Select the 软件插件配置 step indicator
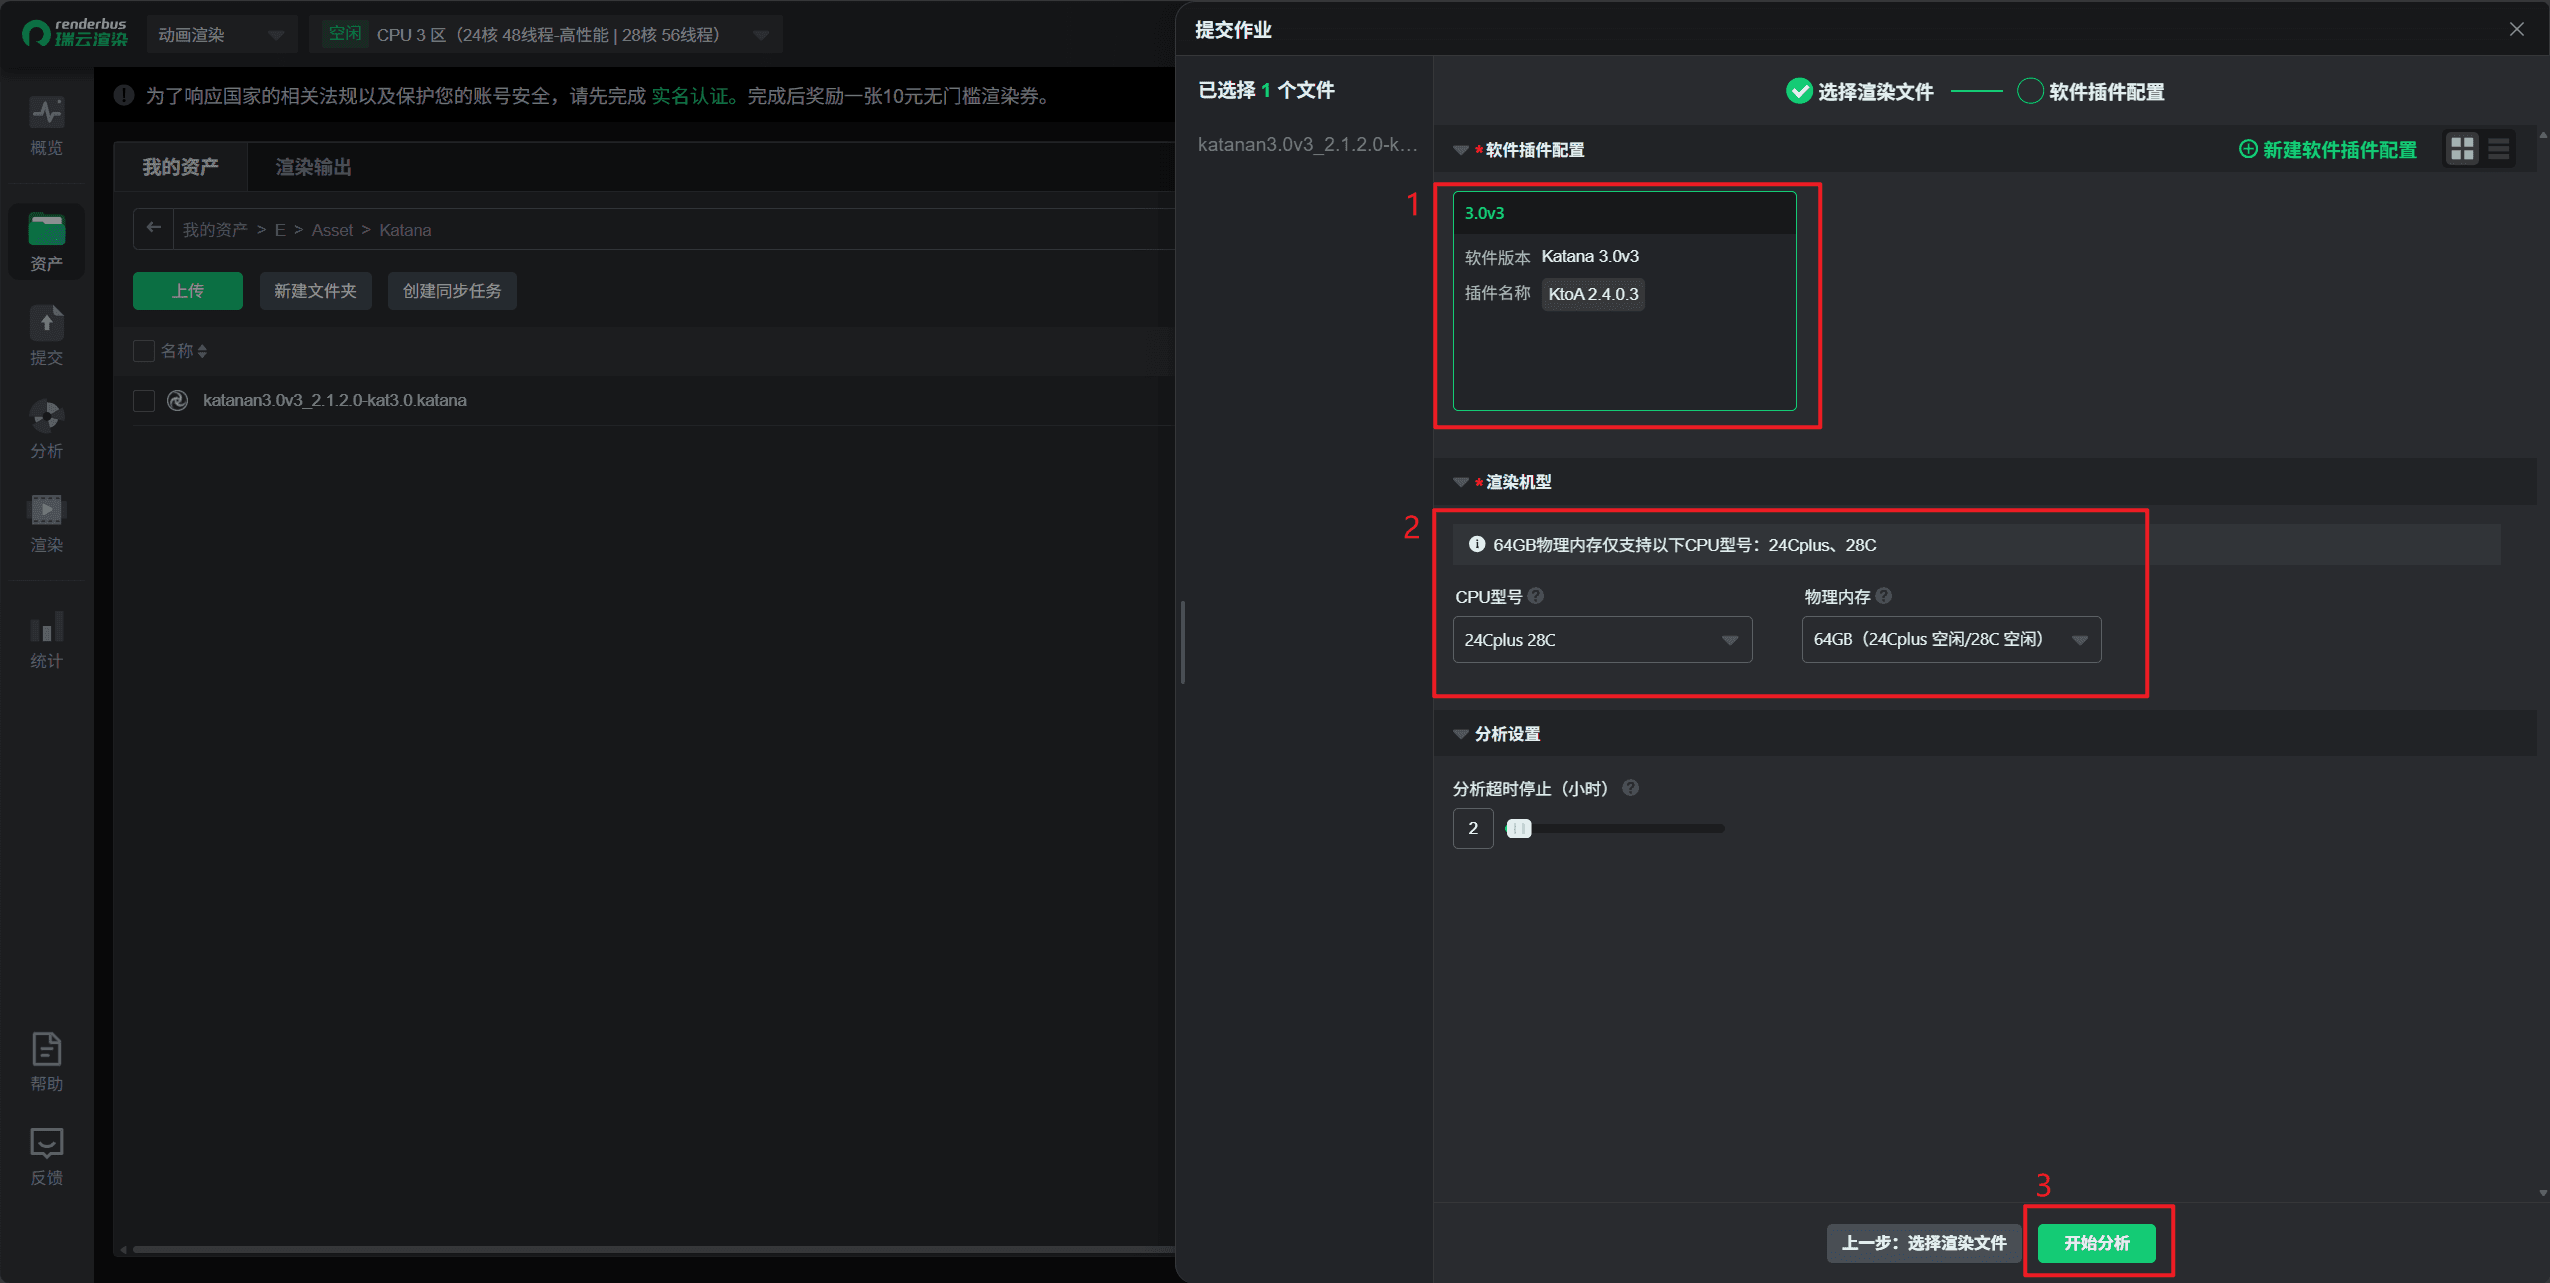Image resolution: width=2550 pixels, height=1283 pixels. coord(2091,91)
